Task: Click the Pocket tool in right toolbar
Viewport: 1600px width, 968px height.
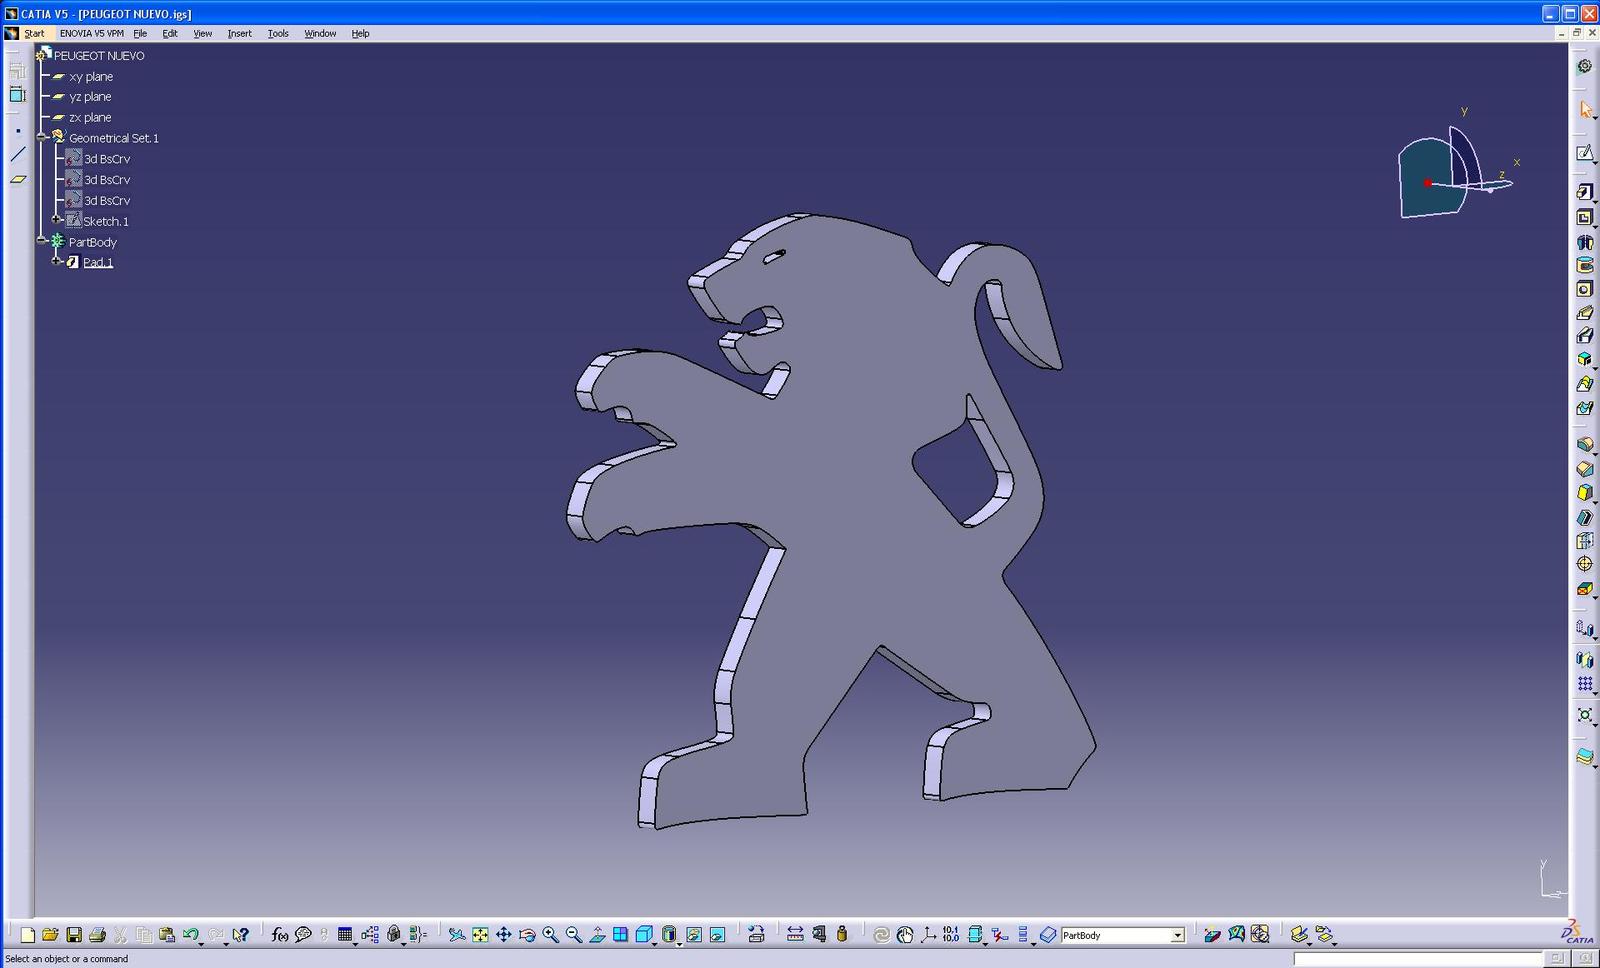Action: (x=1585, y=217)
